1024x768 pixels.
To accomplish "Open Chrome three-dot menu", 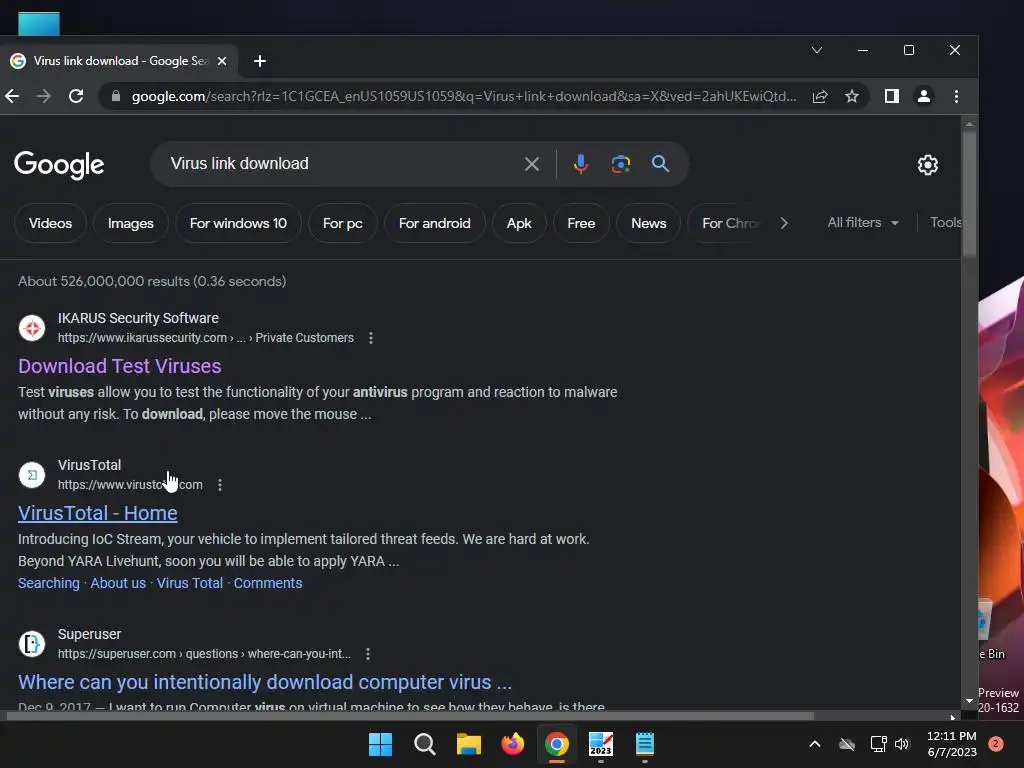I will 956,97.
